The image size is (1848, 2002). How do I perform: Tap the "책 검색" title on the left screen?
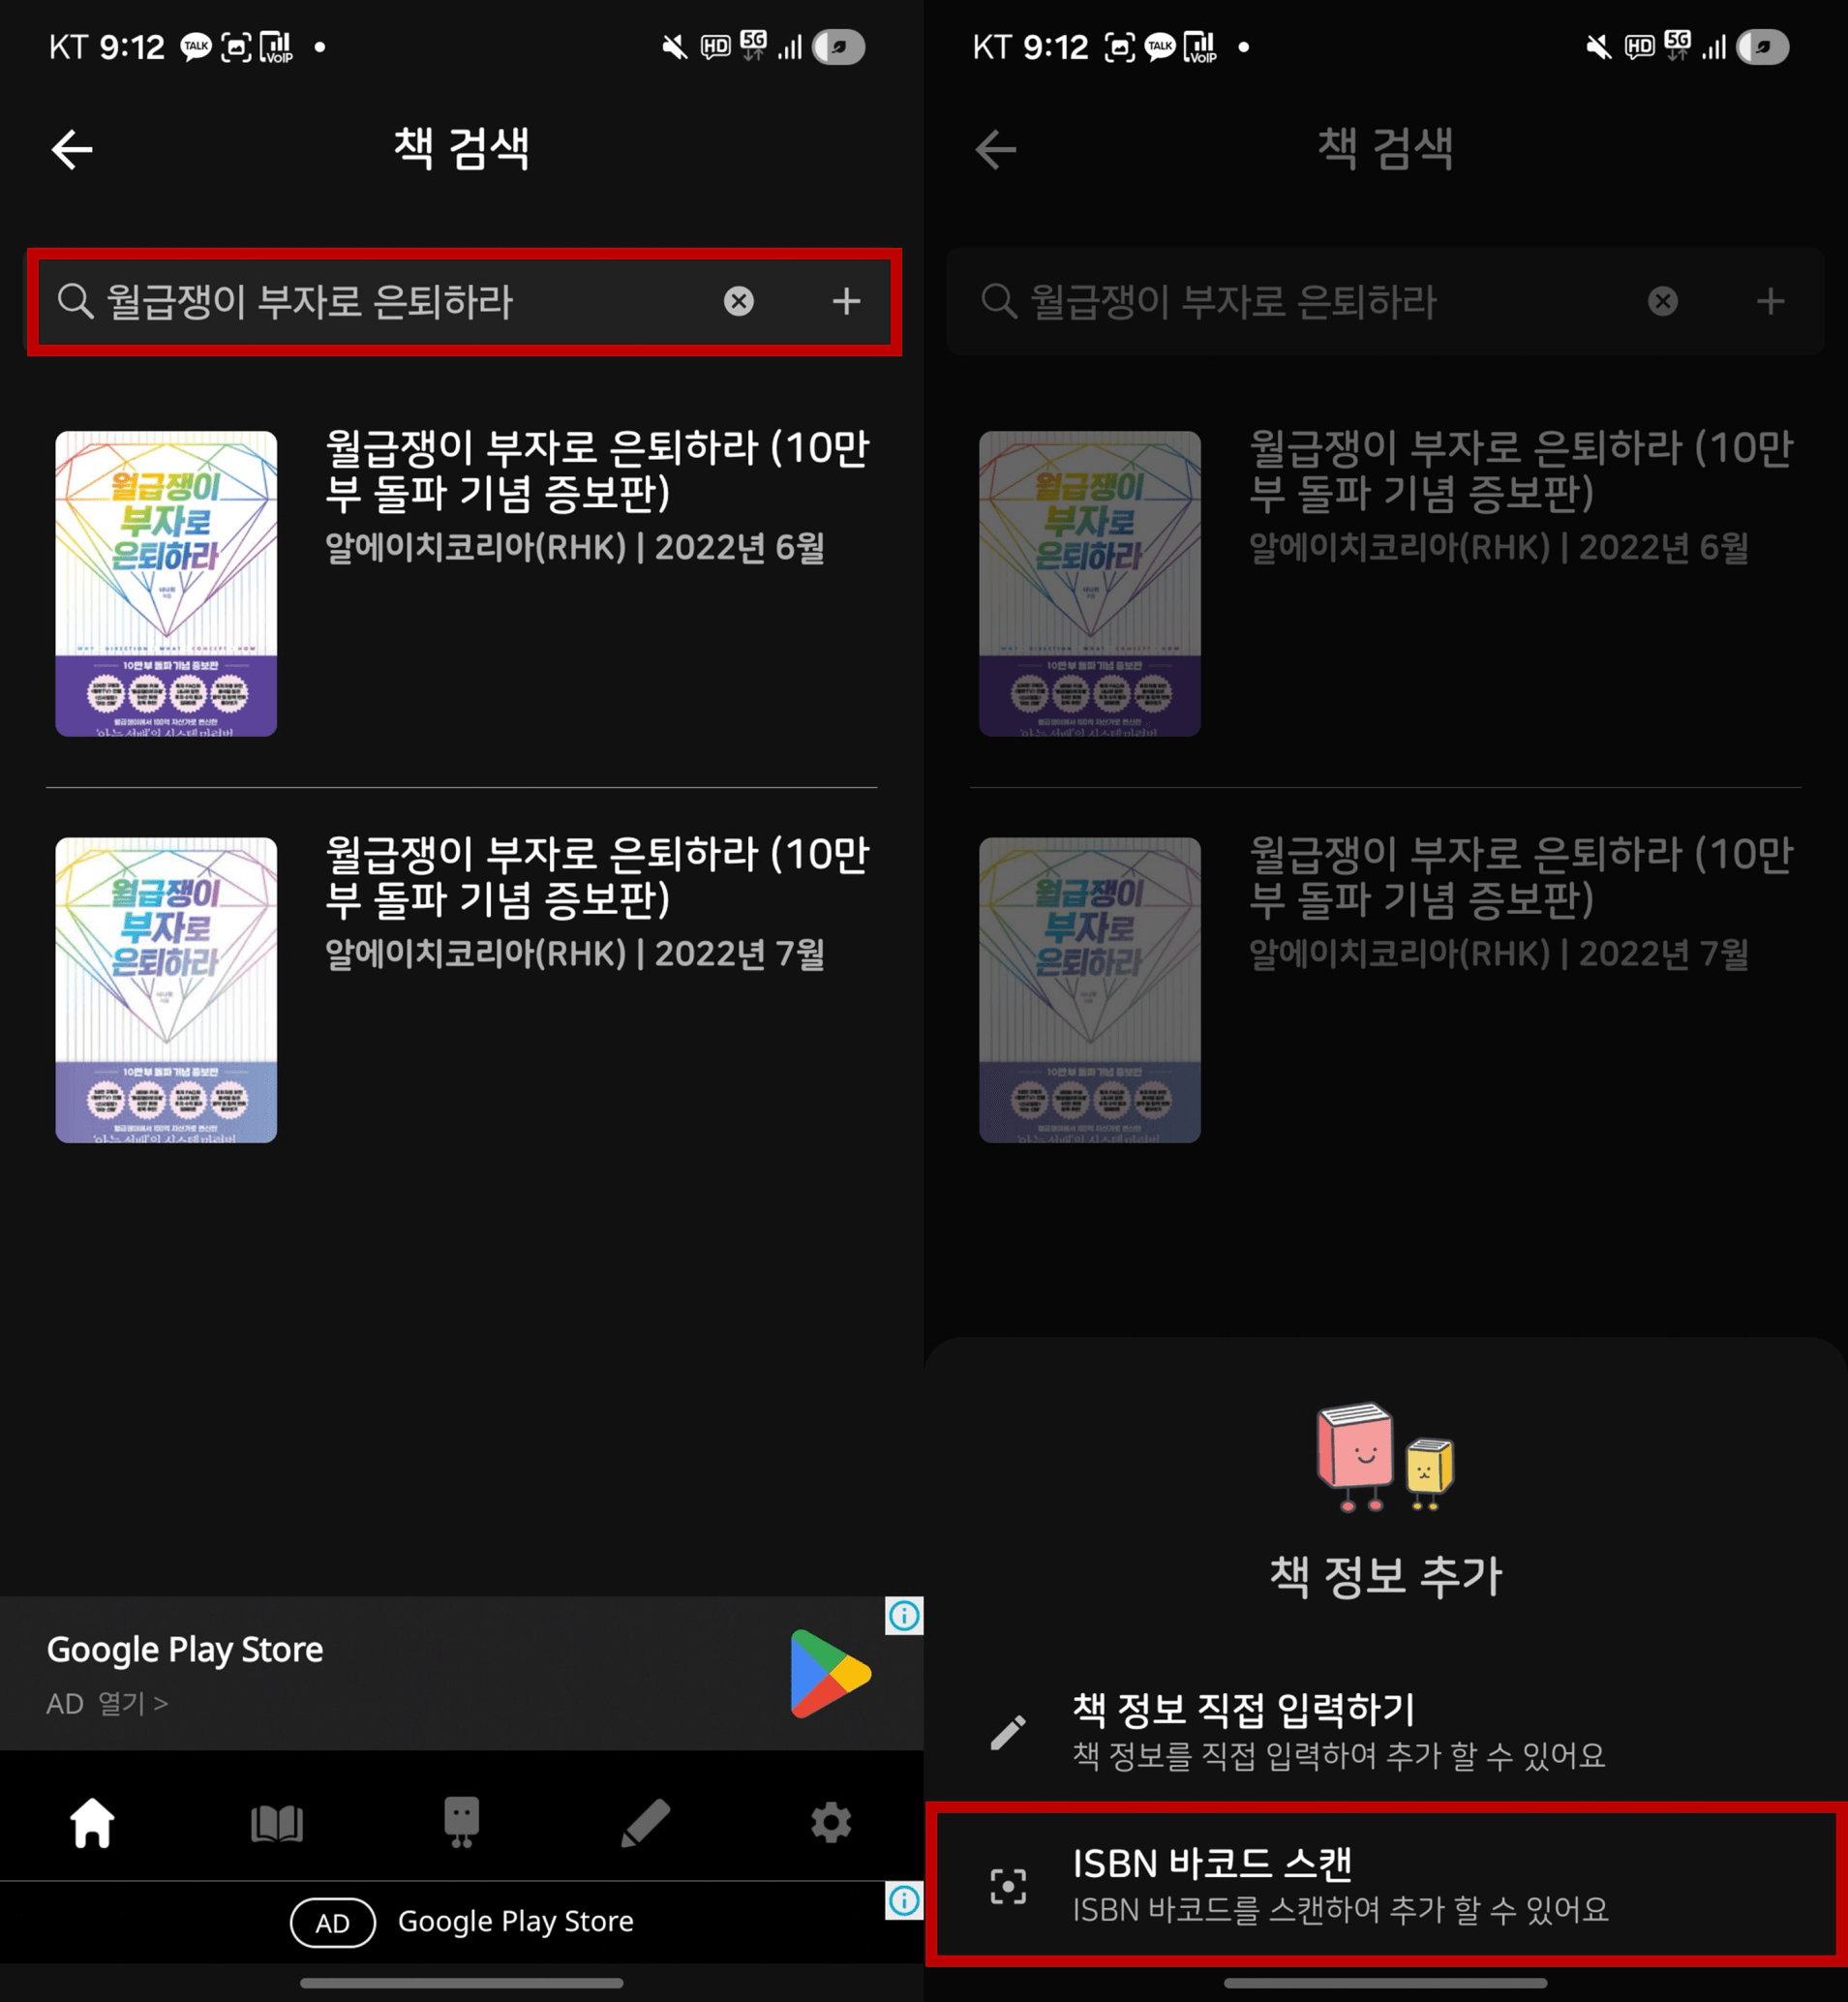pyautogui.click(x=461, y=149)
